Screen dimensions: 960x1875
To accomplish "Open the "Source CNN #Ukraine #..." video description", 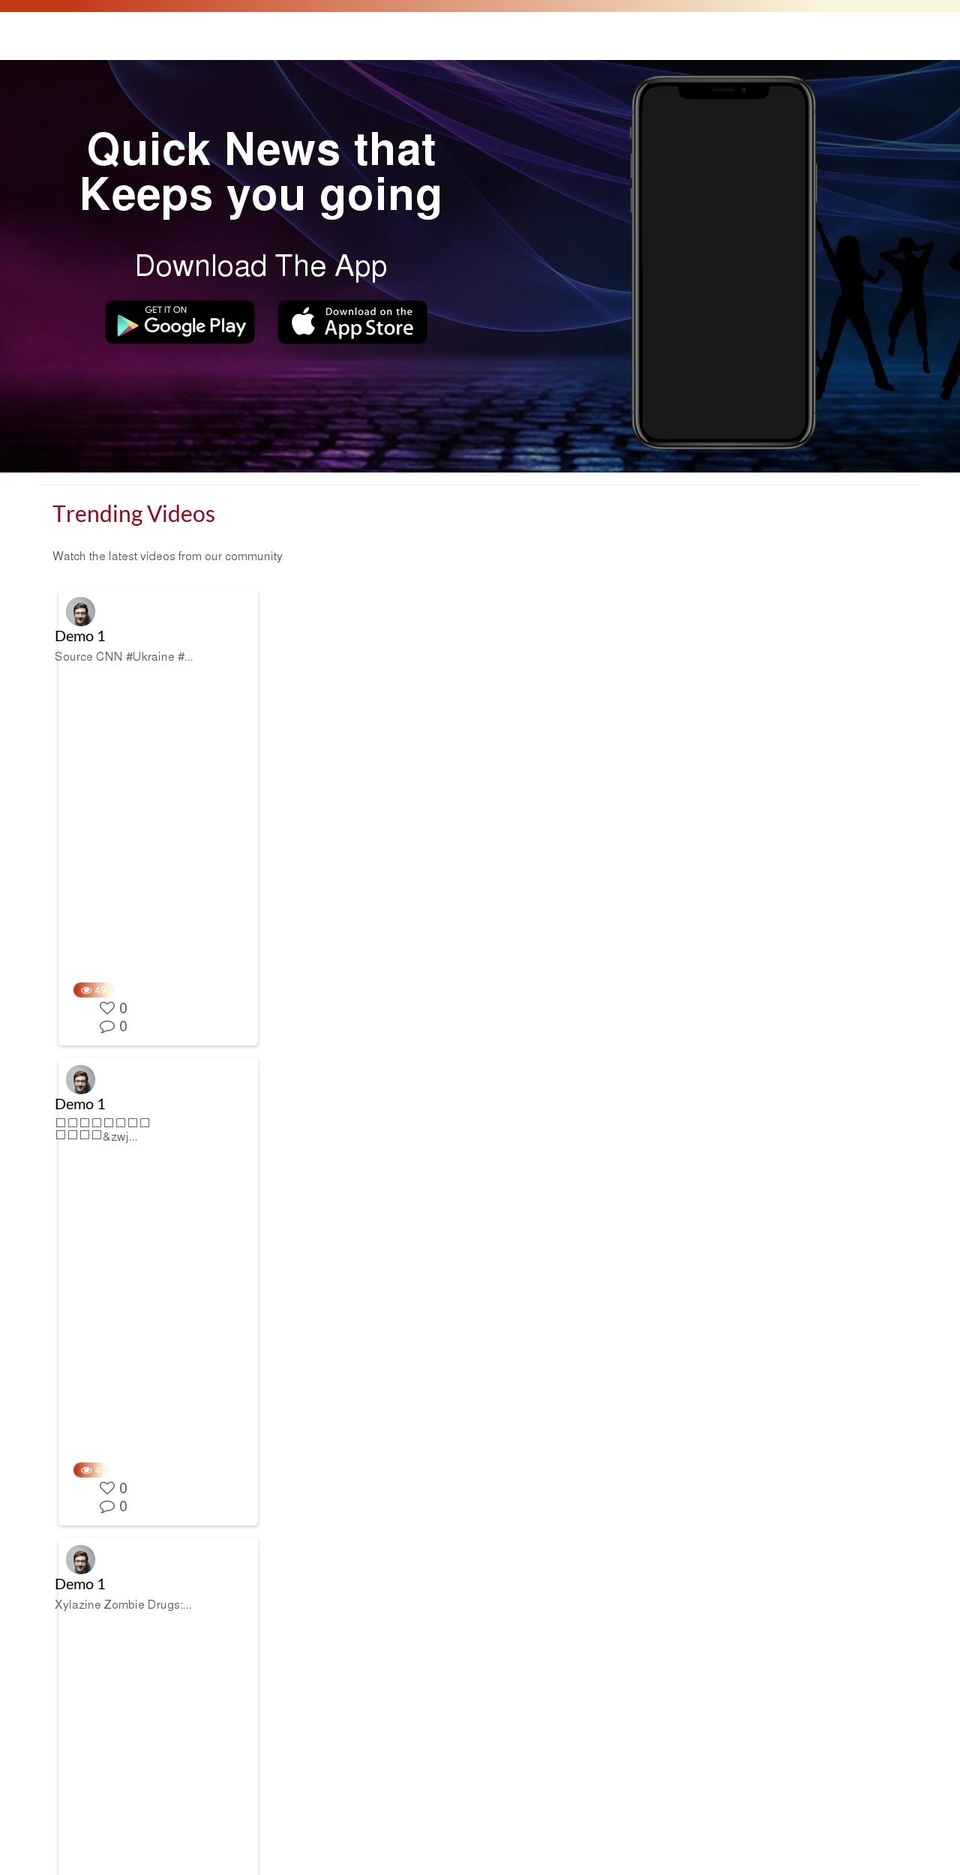I will (x=124, y=657).
